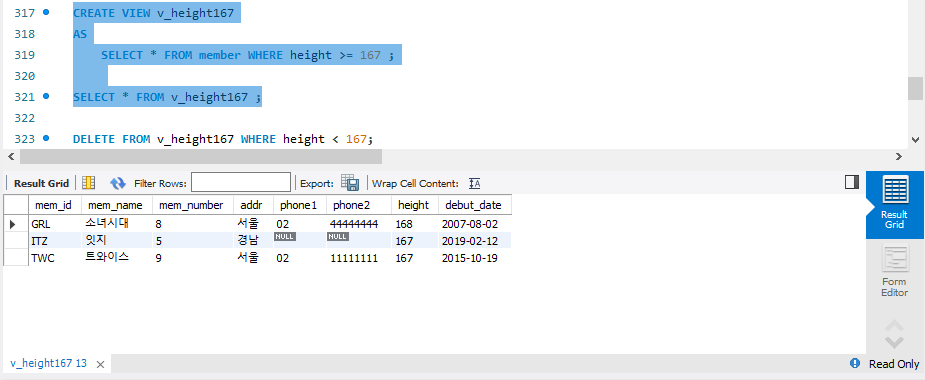Click the editor's vertical scrollbar thumb
Image resolution: width=925 pixels, height=380 pixels.
tap(915, 89)
